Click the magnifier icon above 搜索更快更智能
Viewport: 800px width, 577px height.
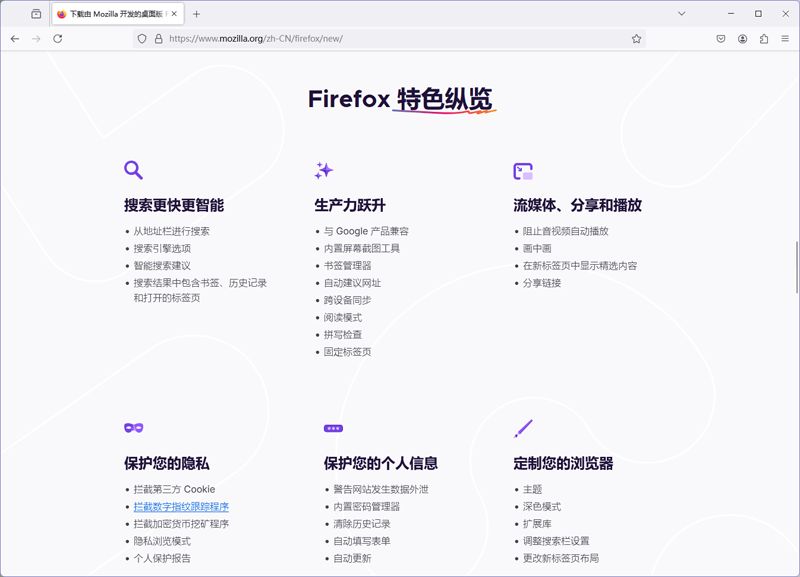(x=133, y=170)
